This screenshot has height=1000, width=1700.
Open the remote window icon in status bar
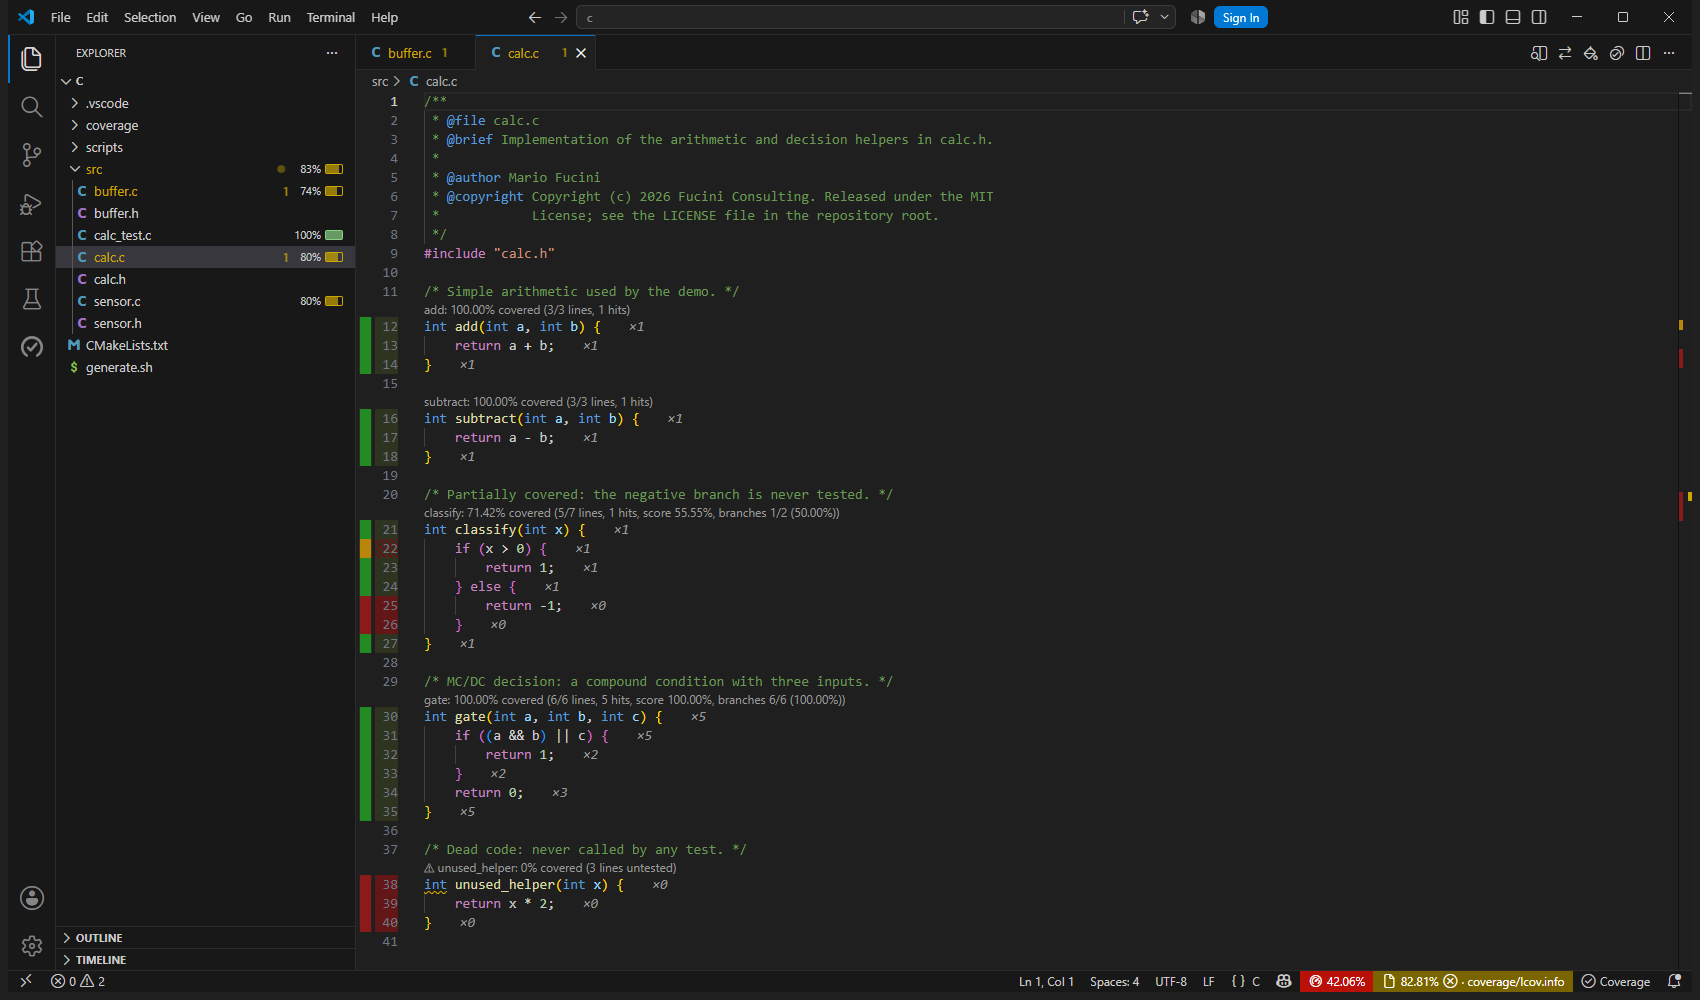click(x=26, y=982)
